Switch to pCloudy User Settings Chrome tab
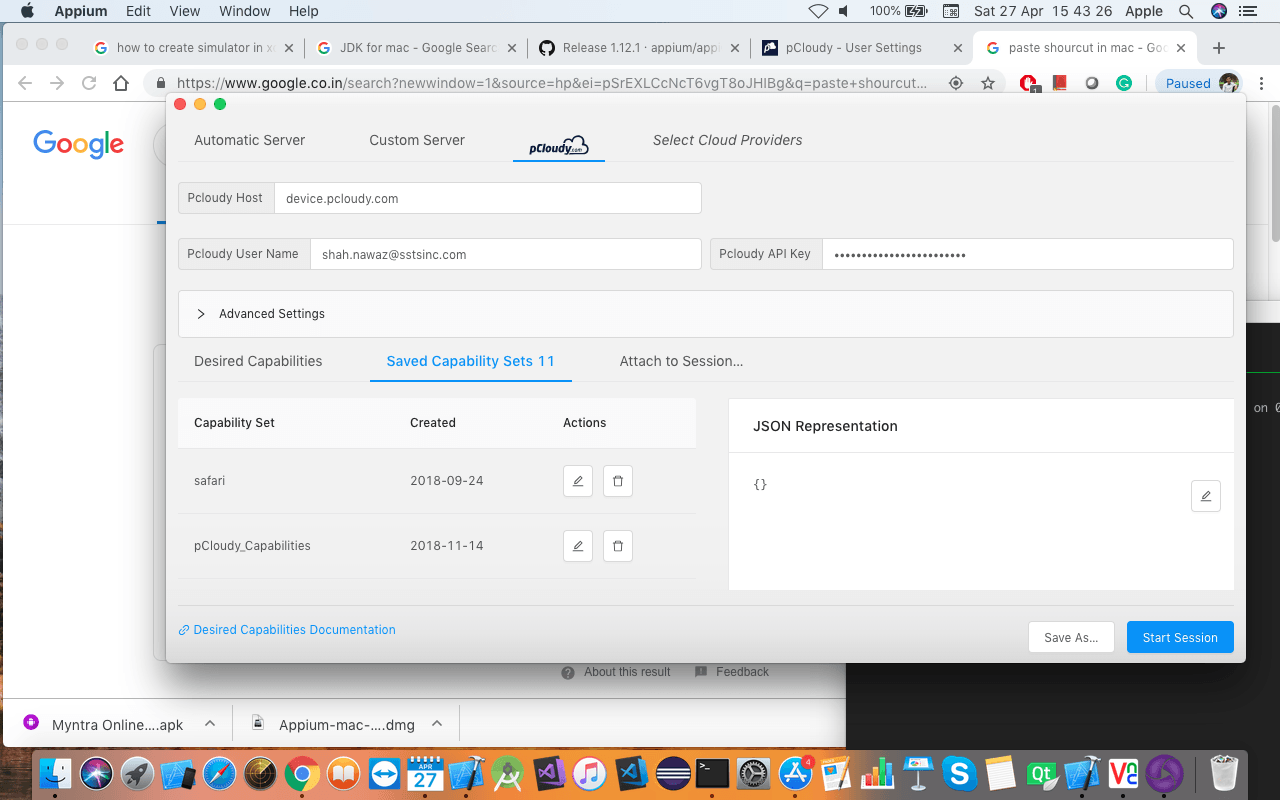Image resolution: width=1280 pixels, height=800 pixels. coord(854,47)
